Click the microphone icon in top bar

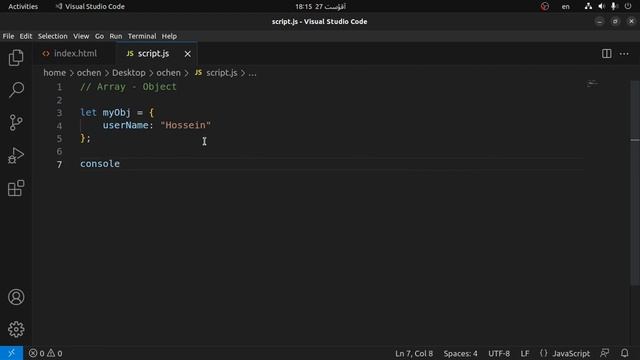pos(613,6)
